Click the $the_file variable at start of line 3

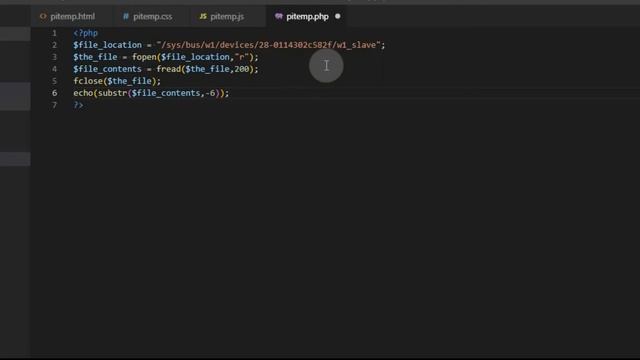click(x=95, y=57)
